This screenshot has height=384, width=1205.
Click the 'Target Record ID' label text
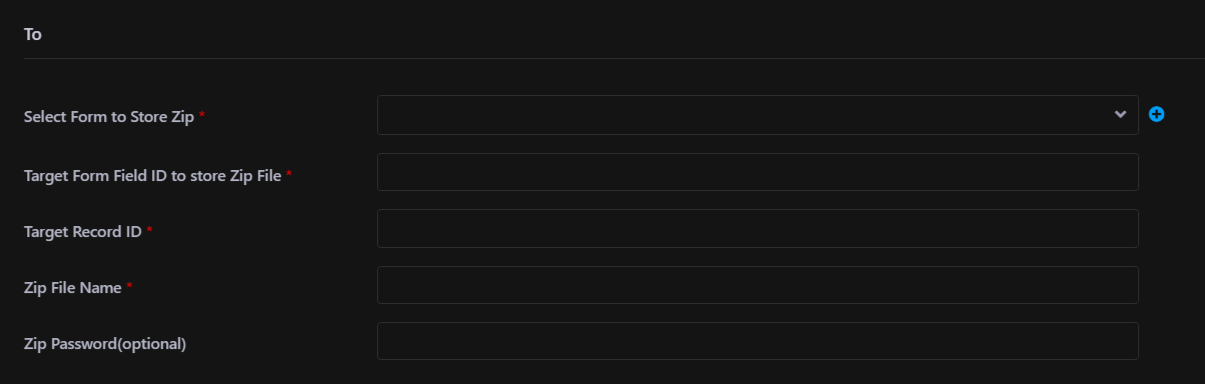pos(83,231)
